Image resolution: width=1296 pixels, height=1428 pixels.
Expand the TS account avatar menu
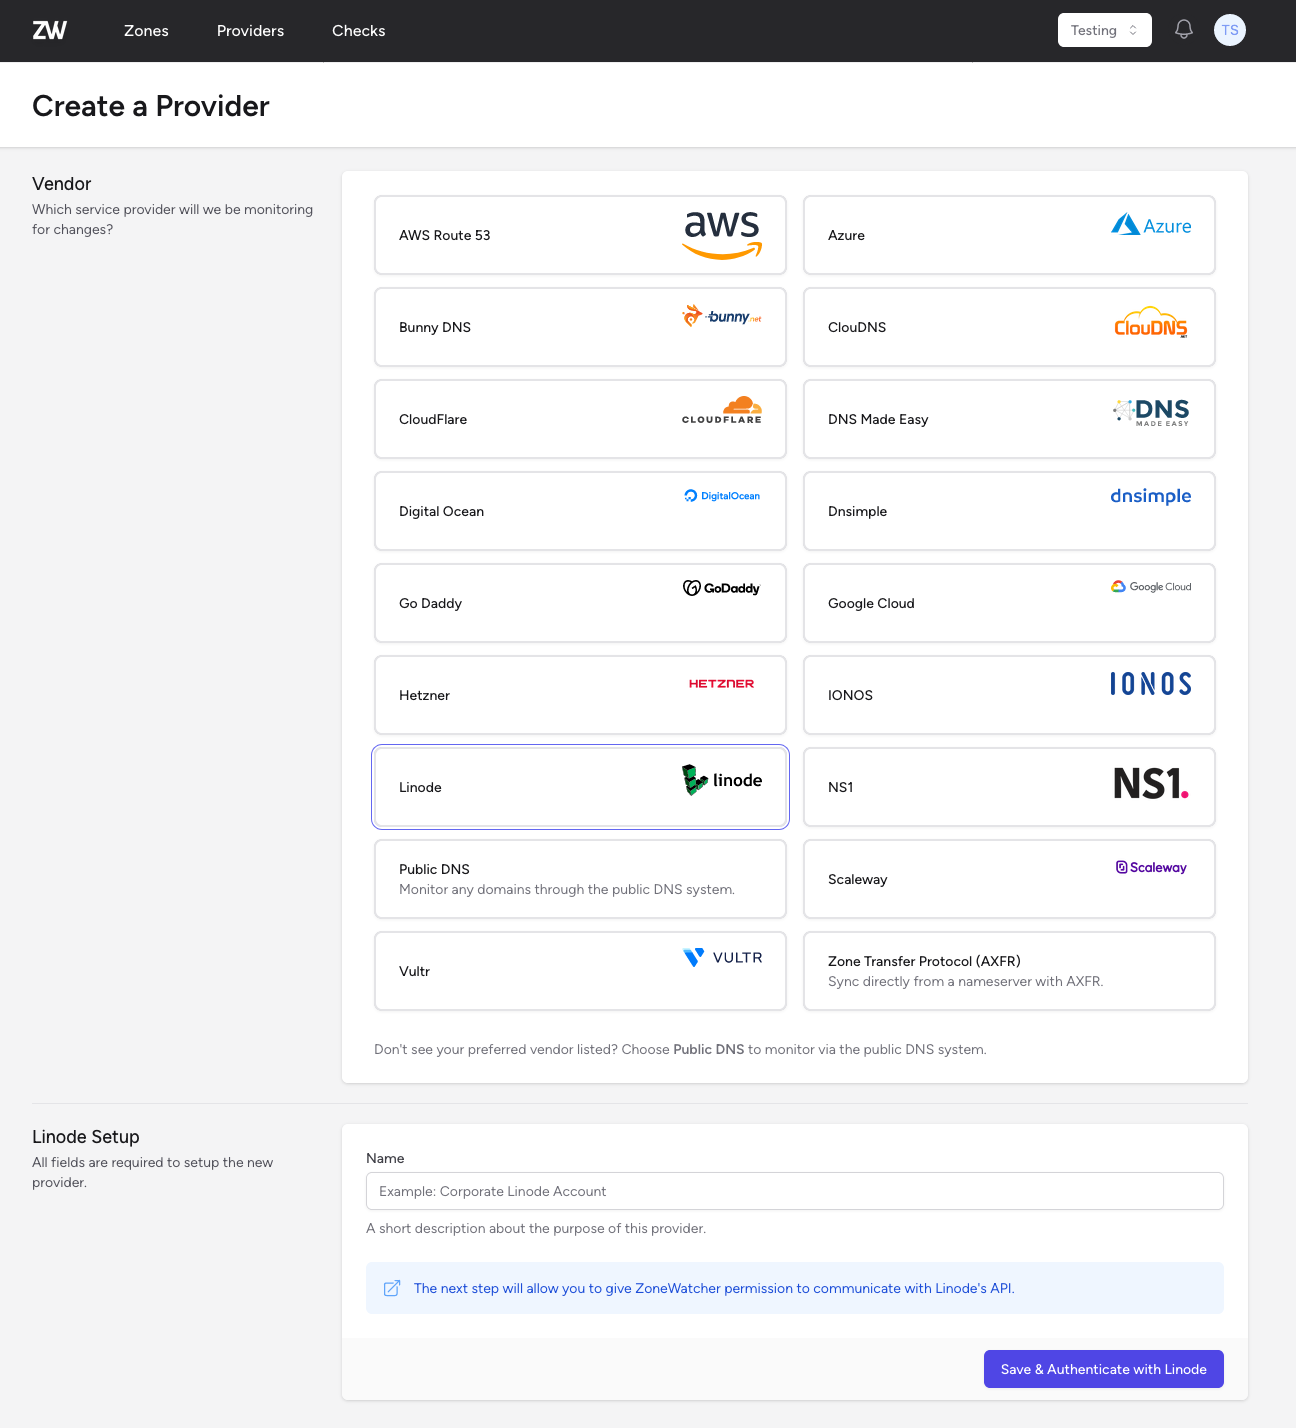point(1229,30)
